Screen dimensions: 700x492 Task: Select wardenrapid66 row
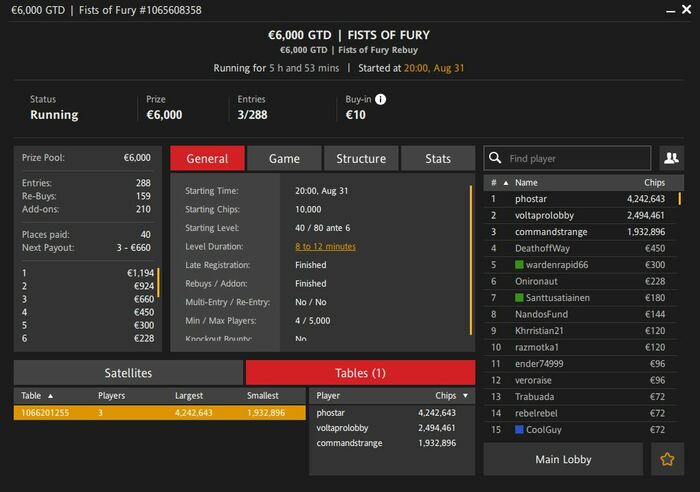580,265
